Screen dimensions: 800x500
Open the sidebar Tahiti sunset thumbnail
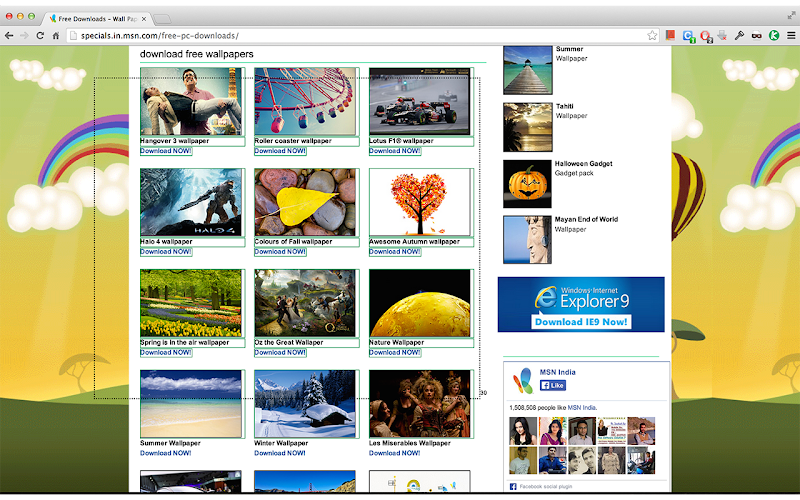point(528,127)
